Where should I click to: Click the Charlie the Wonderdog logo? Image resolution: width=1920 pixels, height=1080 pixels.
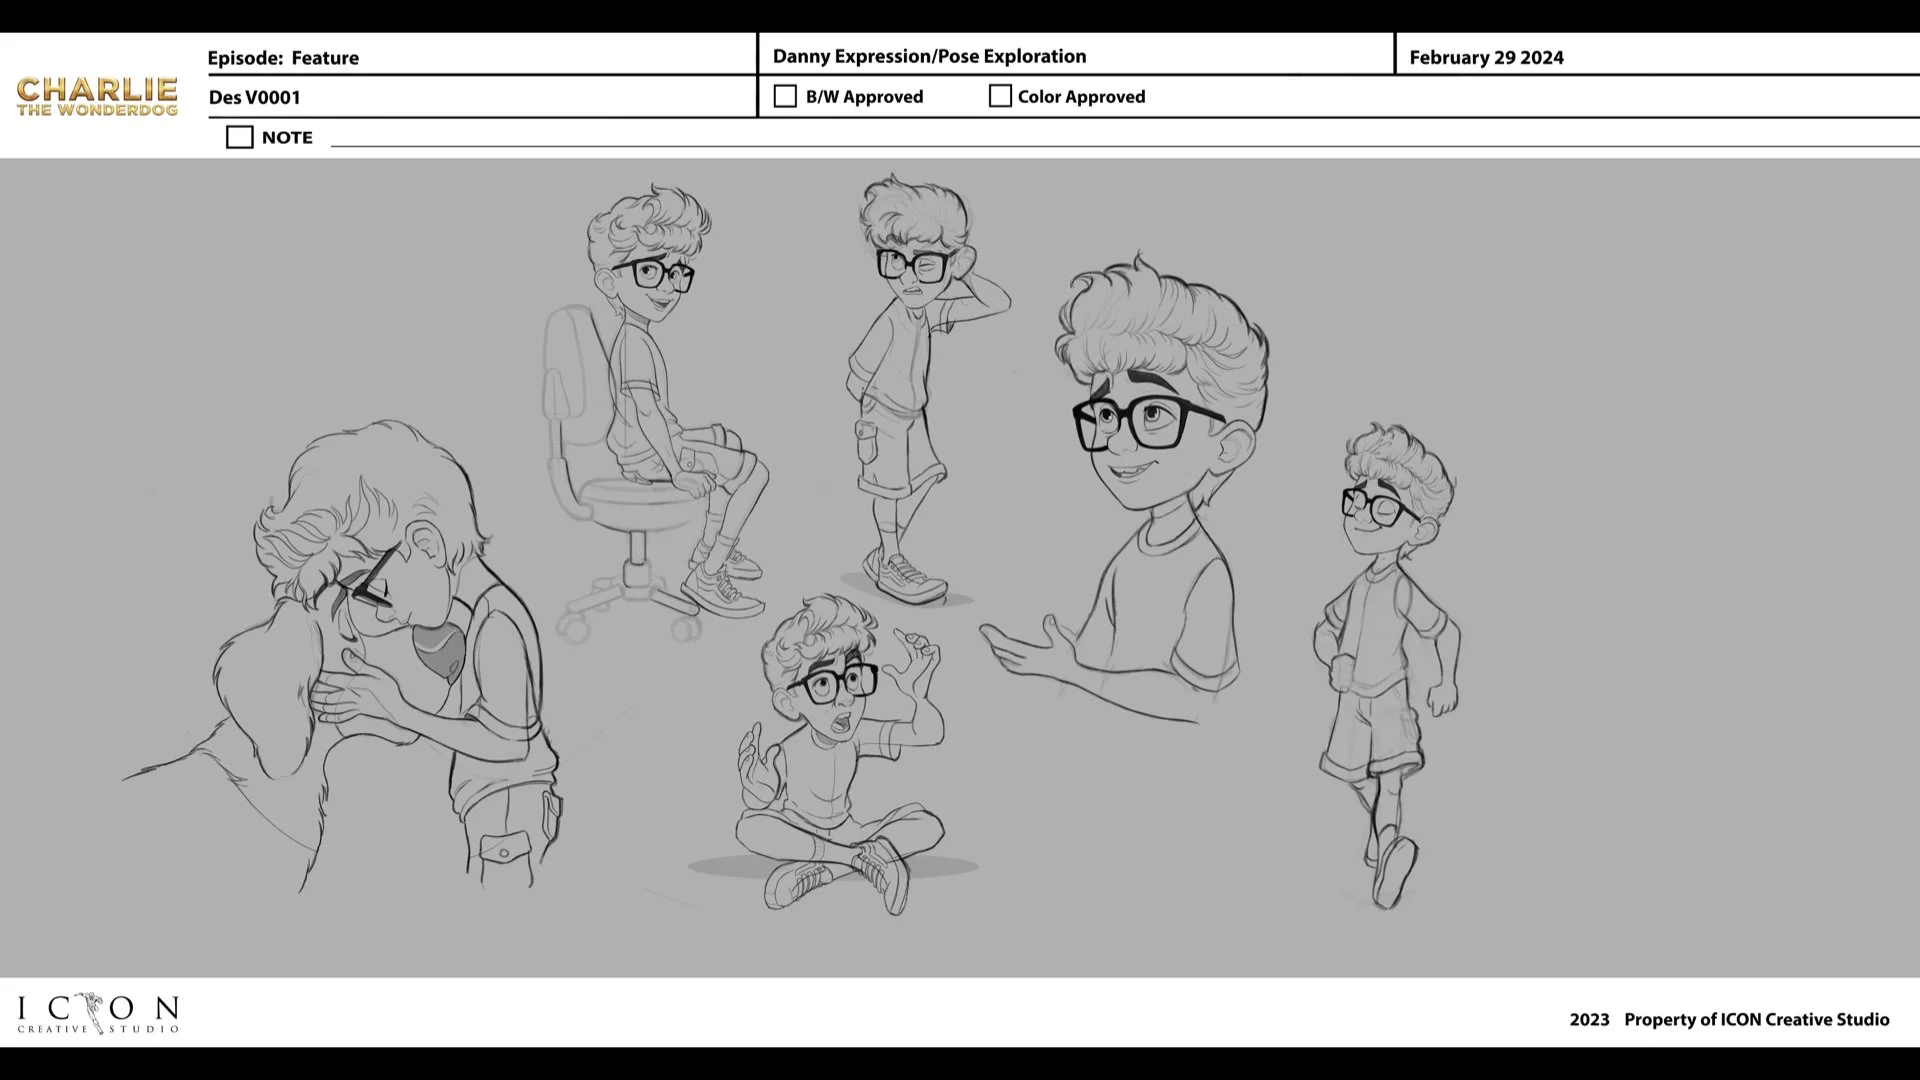pos(97,96)
